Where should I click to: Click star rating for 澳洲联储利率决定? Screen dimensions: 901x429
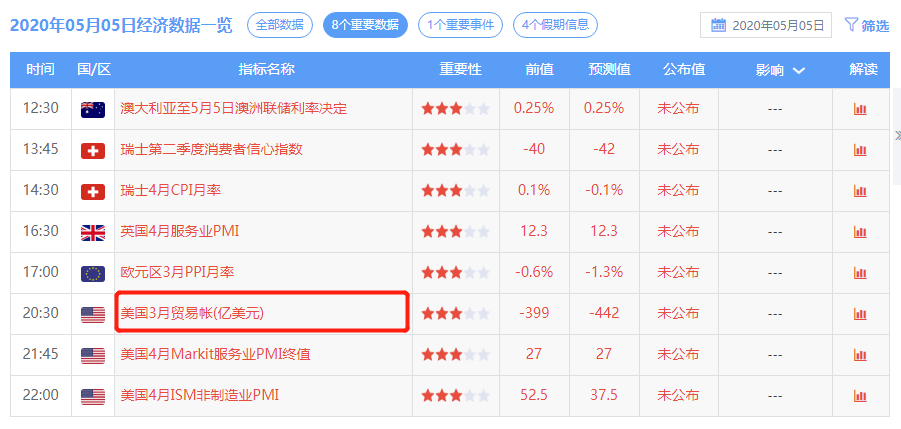coord(455,109)
